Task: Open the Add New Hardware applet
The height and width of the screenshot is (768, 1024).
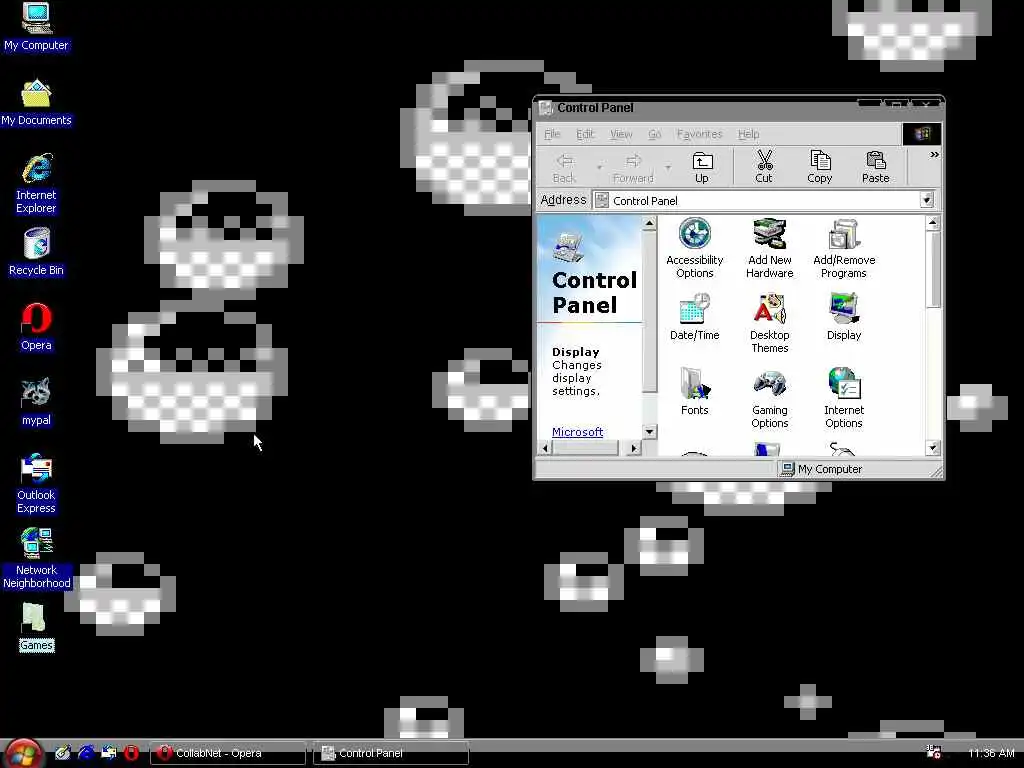Action: coord(769,248)
